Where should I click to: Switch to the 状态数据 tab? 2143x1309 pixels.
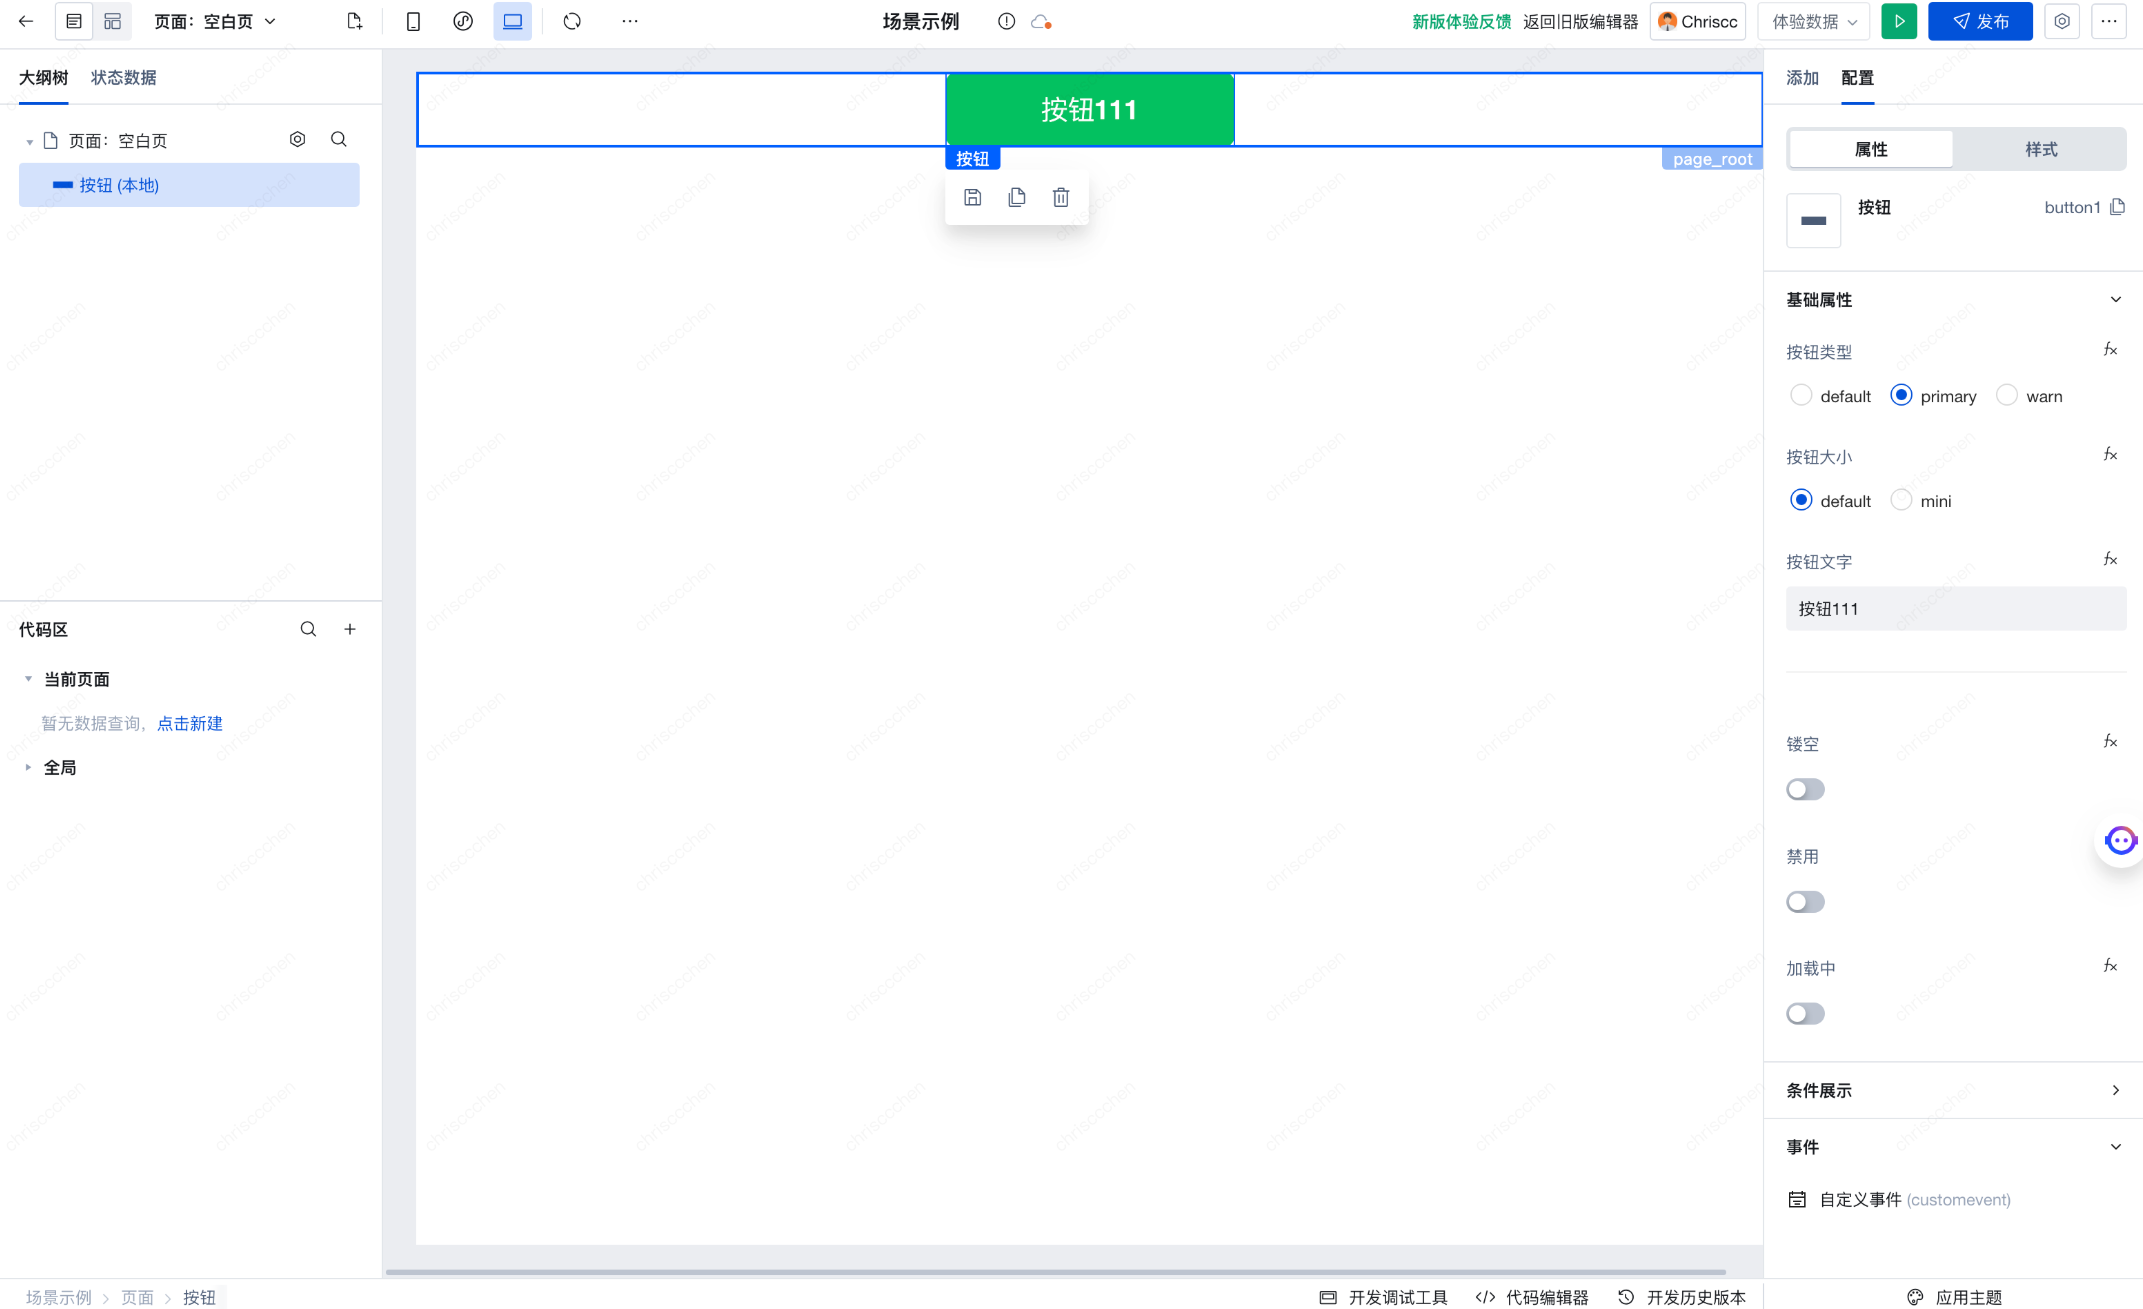(x=123, y=78)
